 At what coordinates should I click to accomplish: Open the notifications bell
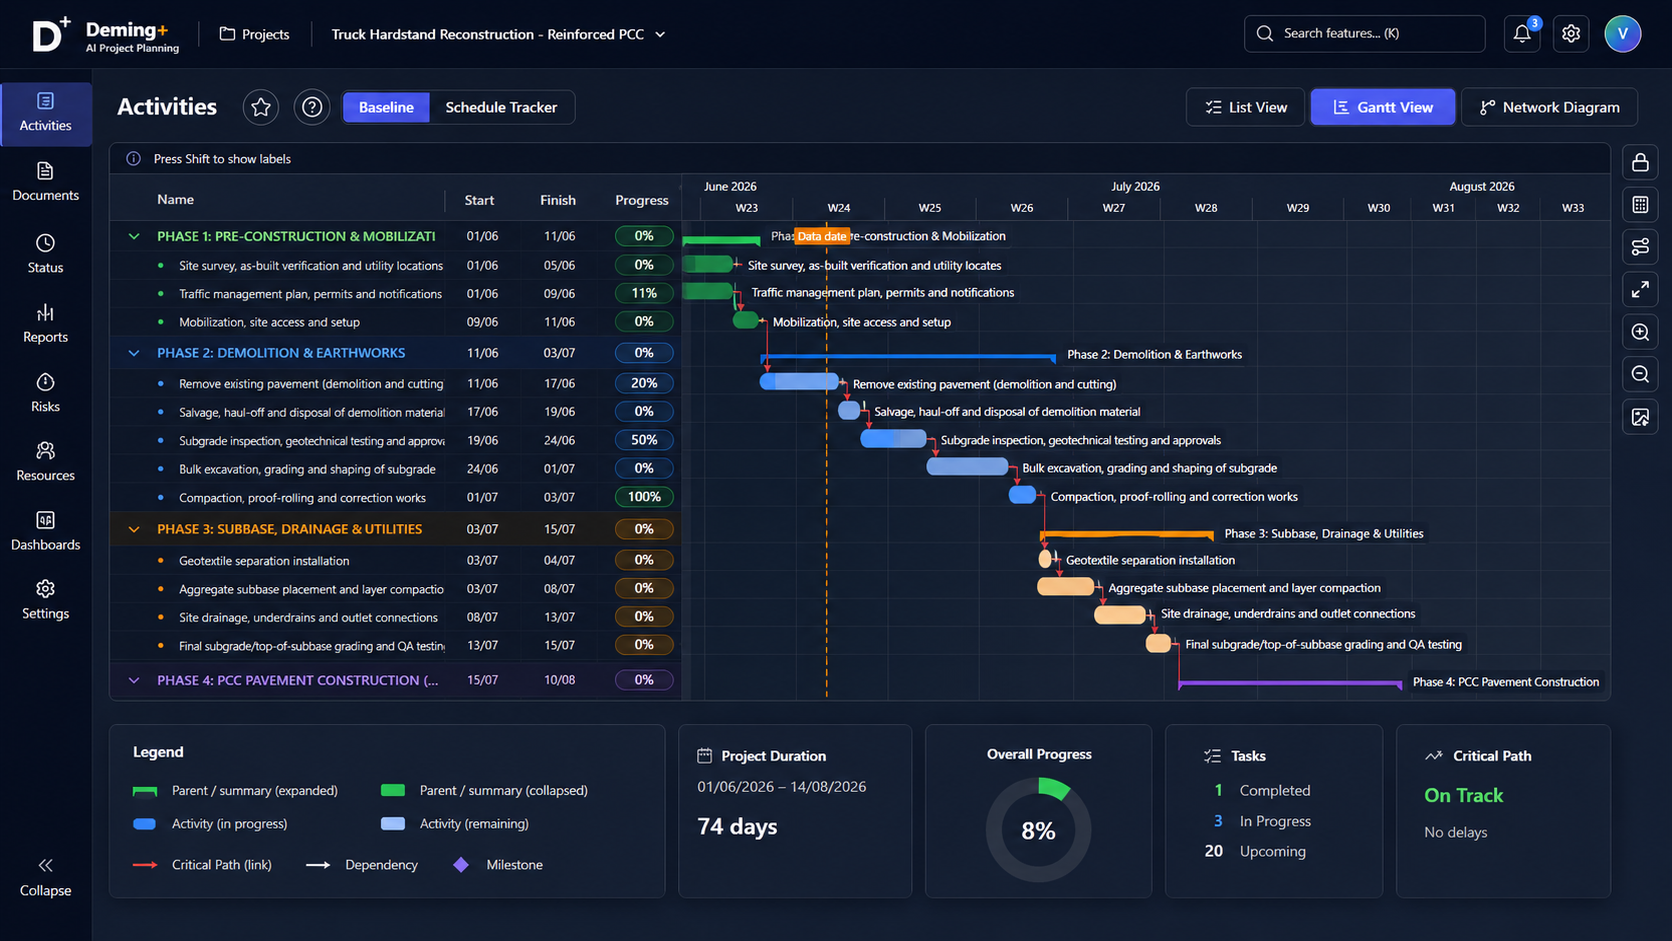[1522, 34]
